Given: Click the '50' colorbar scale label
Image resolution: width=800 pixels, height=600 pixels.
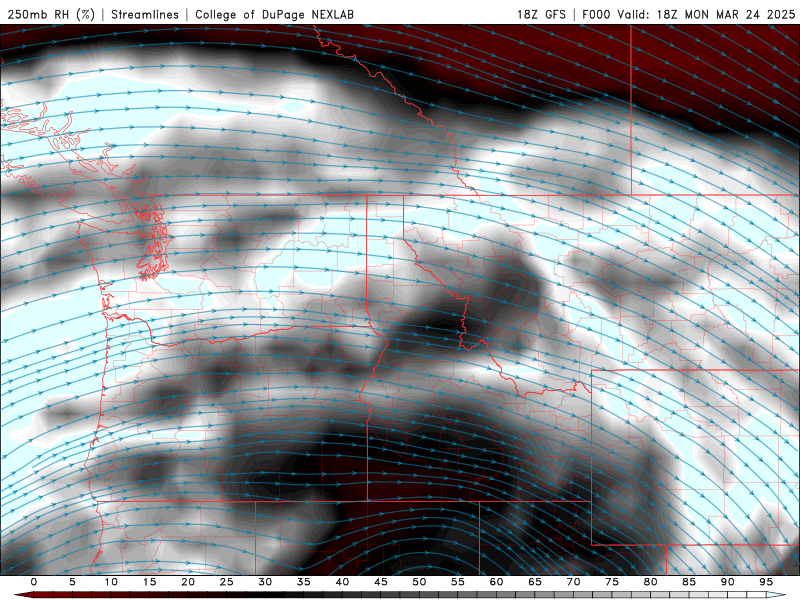Looking at the screenshot, I should [x=419, y=582].
